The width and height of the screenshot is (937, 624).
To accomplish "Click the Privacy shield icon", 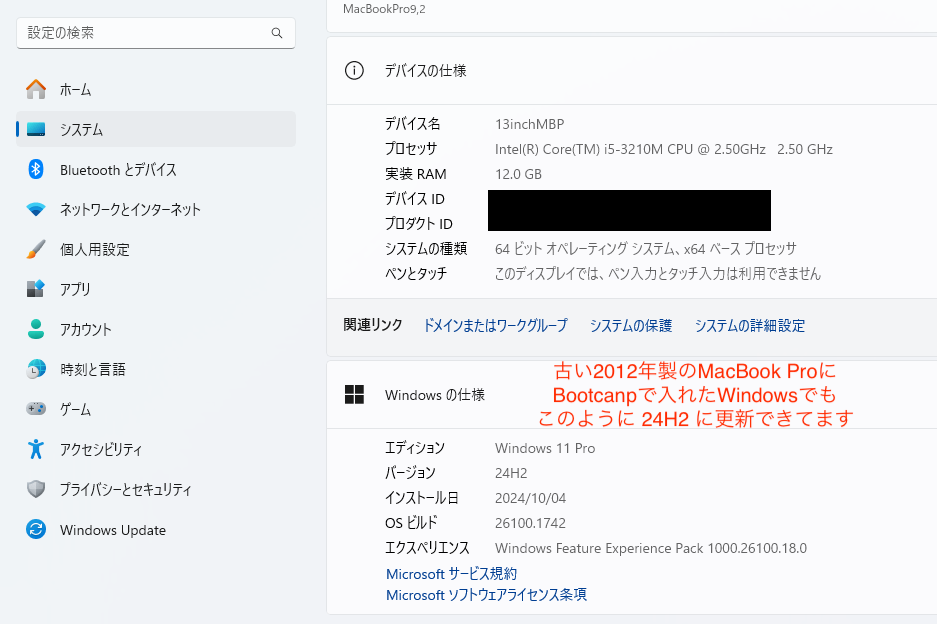I will pyautogui.click(x=36, y=489).
